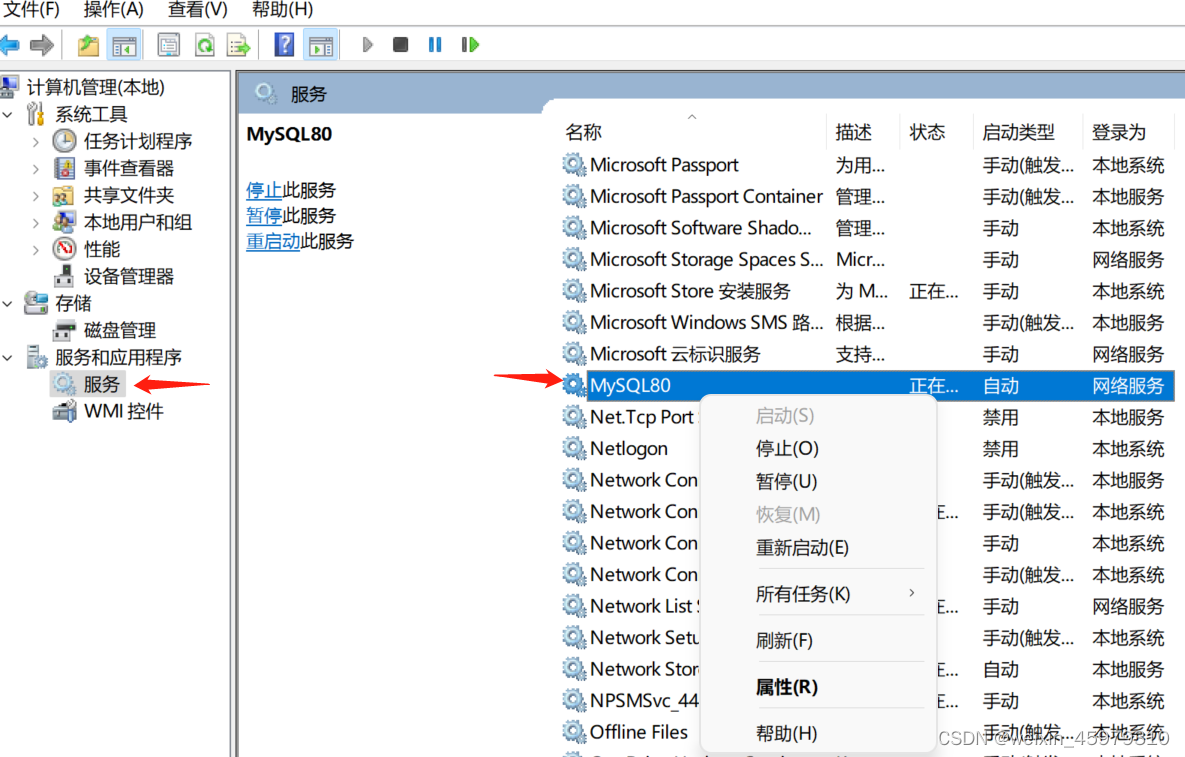Click the Restart Service toolbar icon
The width and height of the screenshot is (1185, 757).
coord(469,45)
